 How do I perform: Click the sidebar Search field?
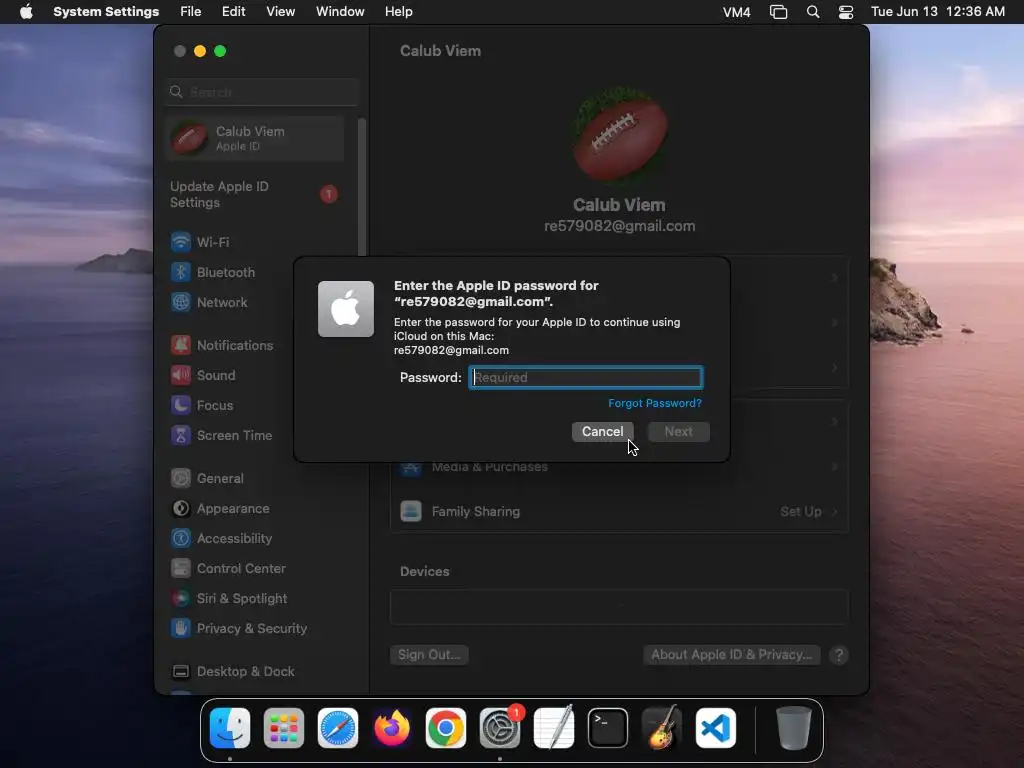262,92
